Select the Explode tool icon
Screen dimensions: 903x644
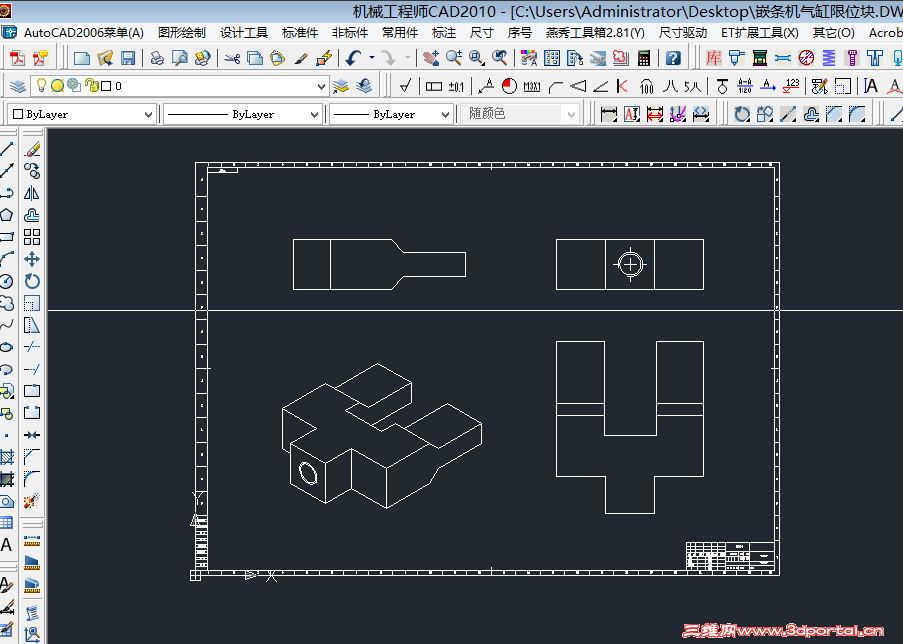(x=32, y=501)
